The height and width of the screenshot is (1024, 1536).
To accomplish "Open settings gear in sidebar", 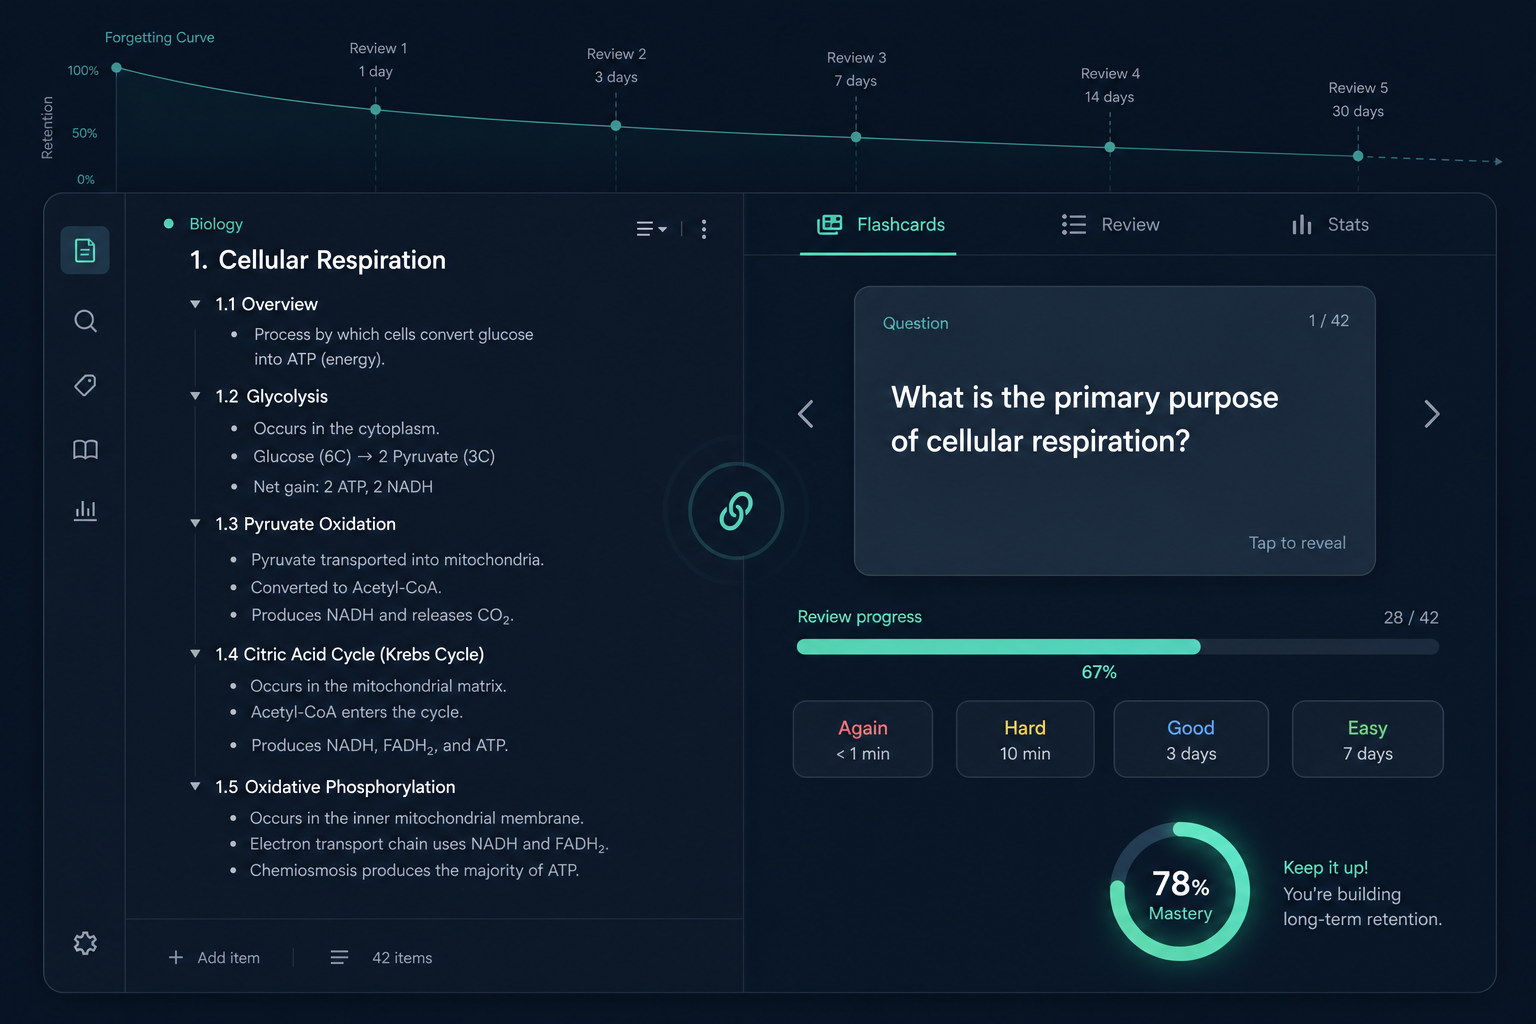I will (x=85, y=943).
